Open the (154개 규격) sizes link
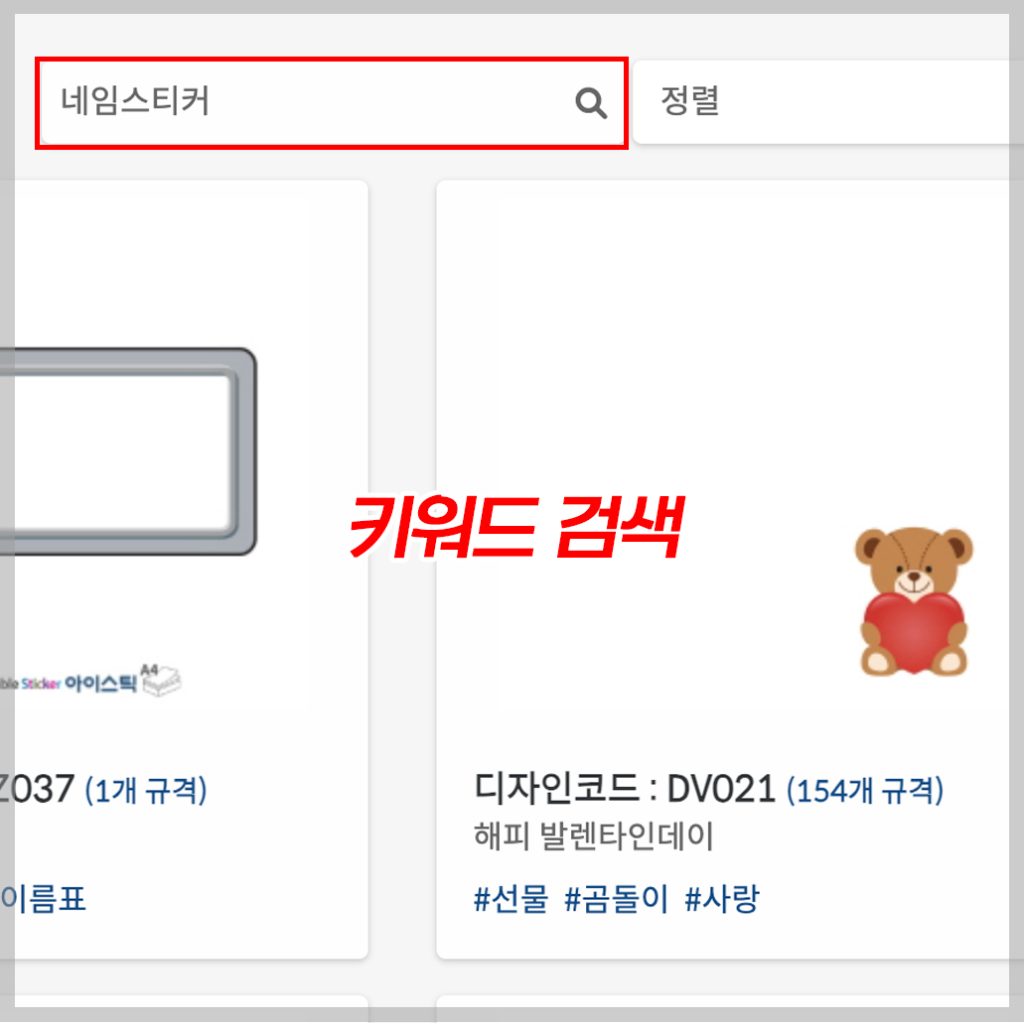Viewport: 1024px width, 1024px height. 865,790
